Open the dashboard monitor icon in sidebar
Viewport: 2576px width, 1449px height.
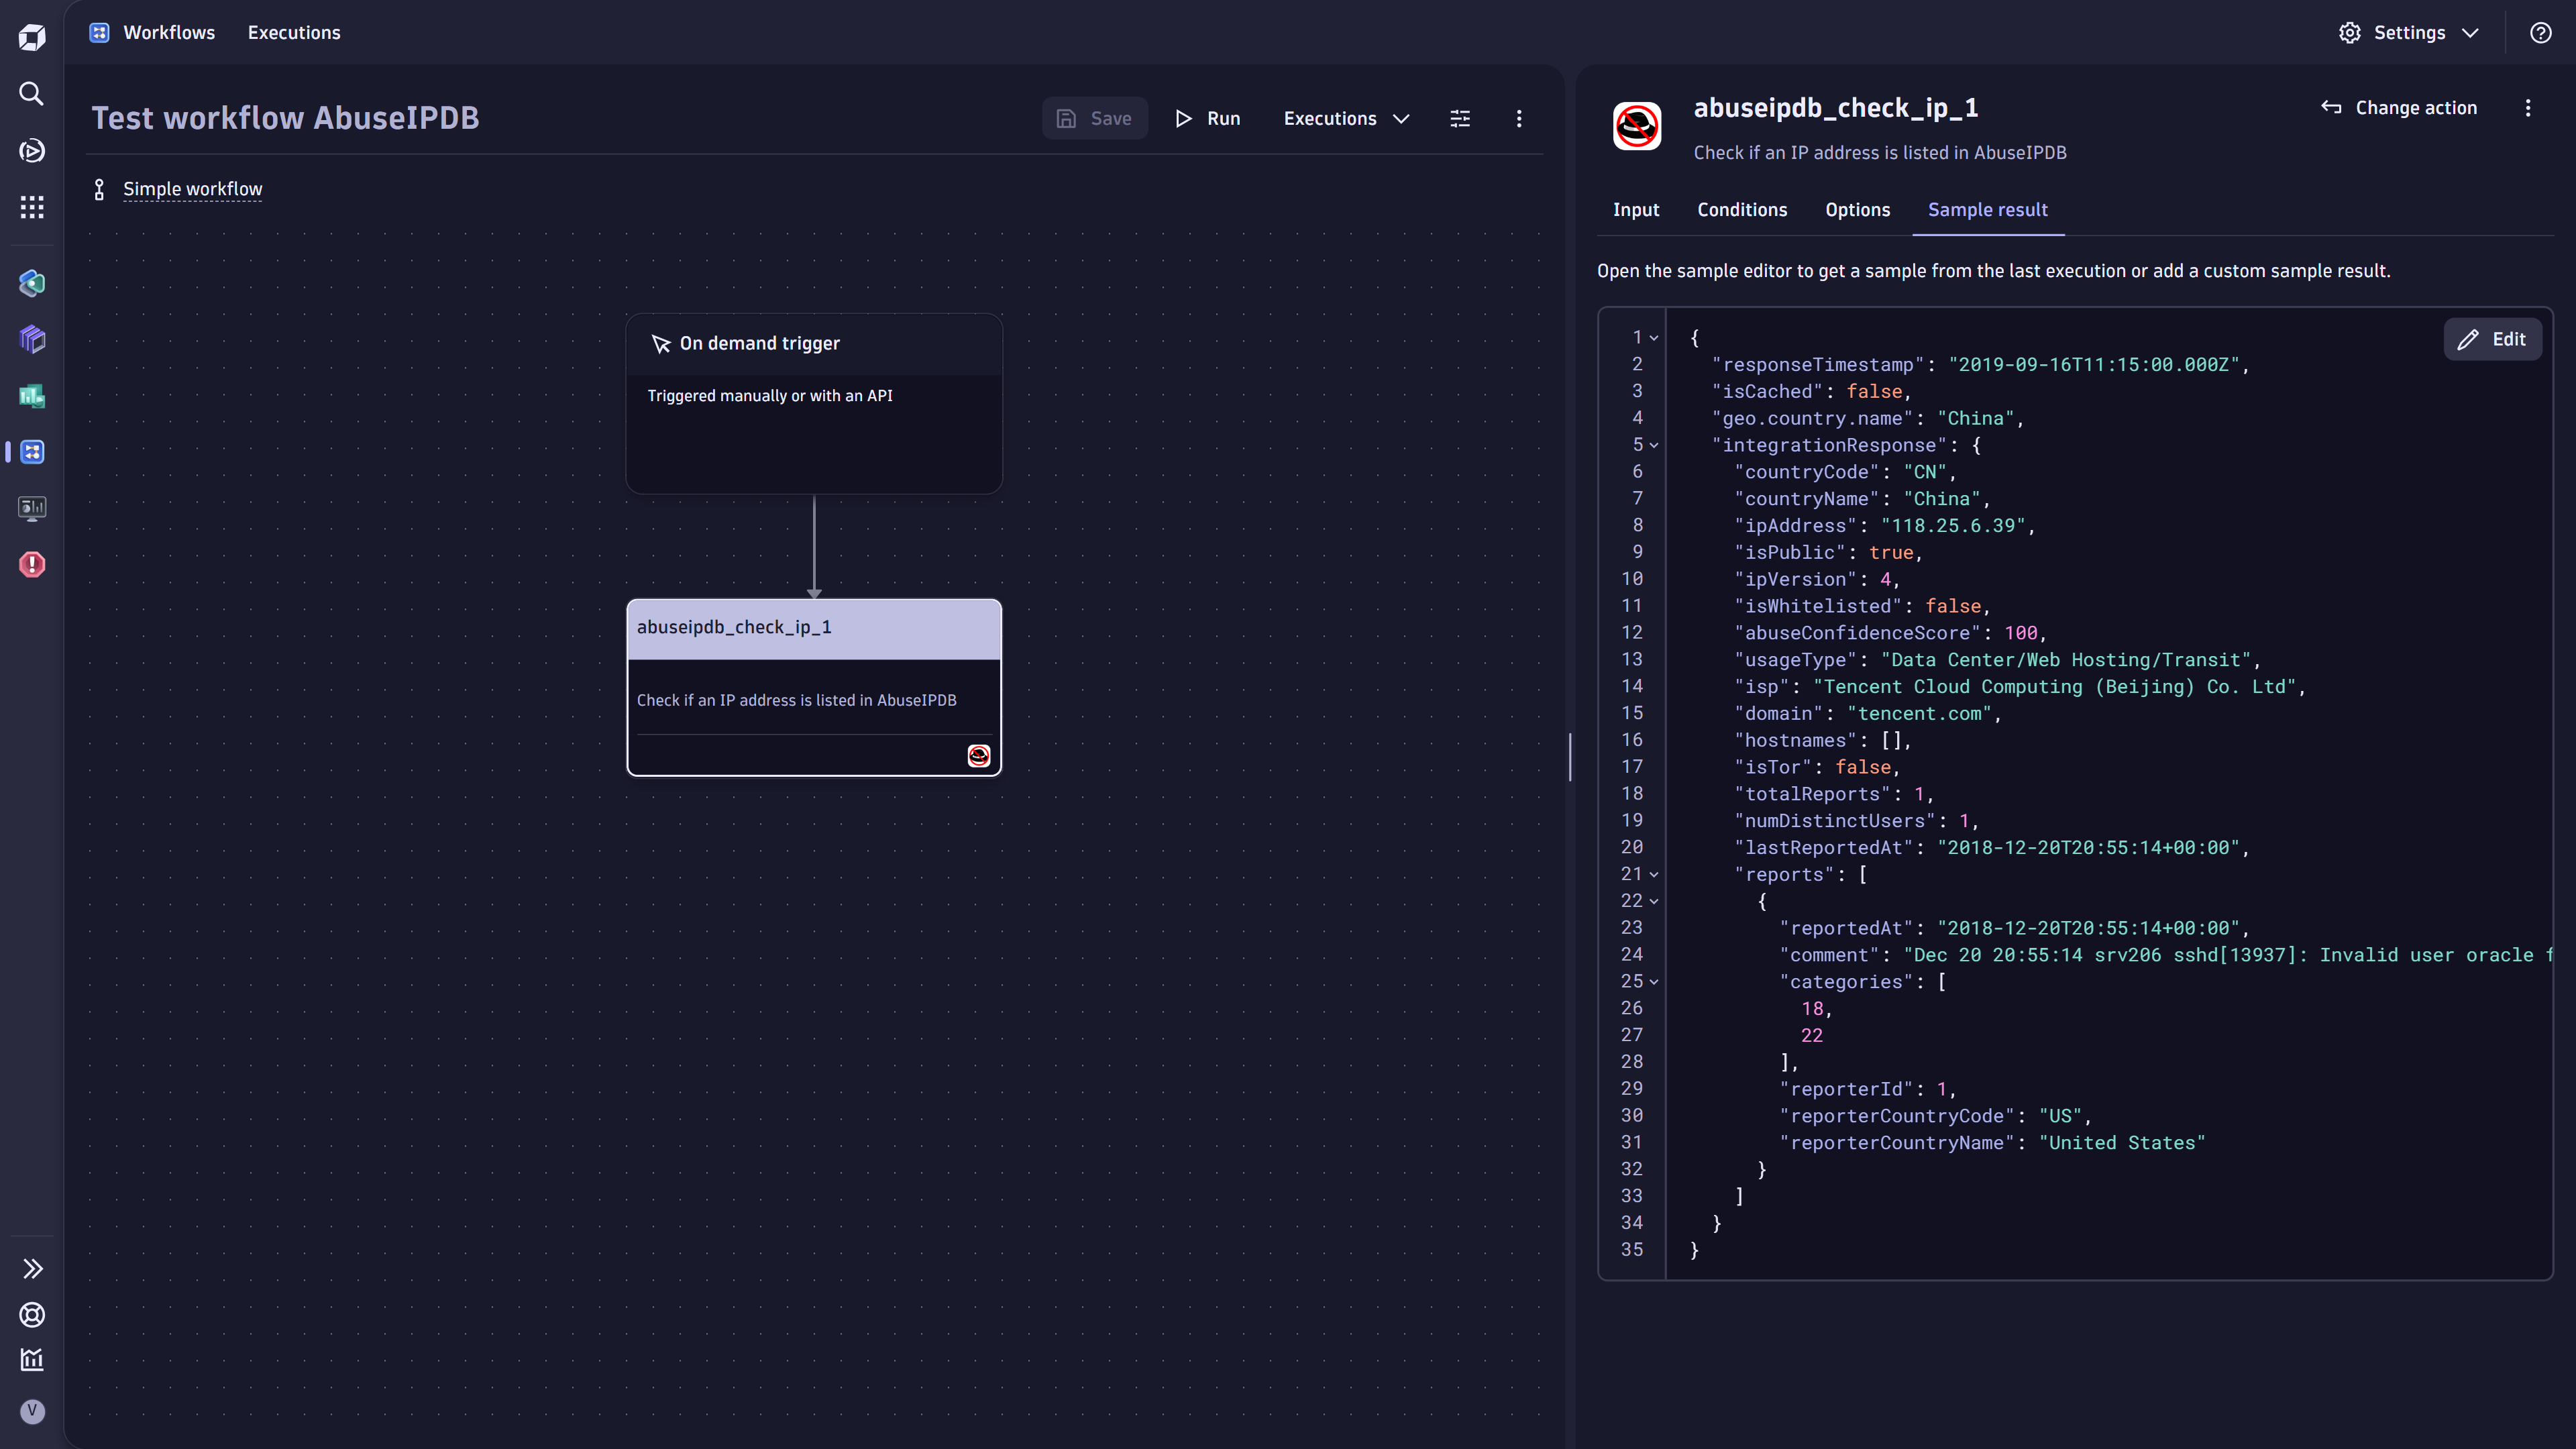(x=32, y=508)
